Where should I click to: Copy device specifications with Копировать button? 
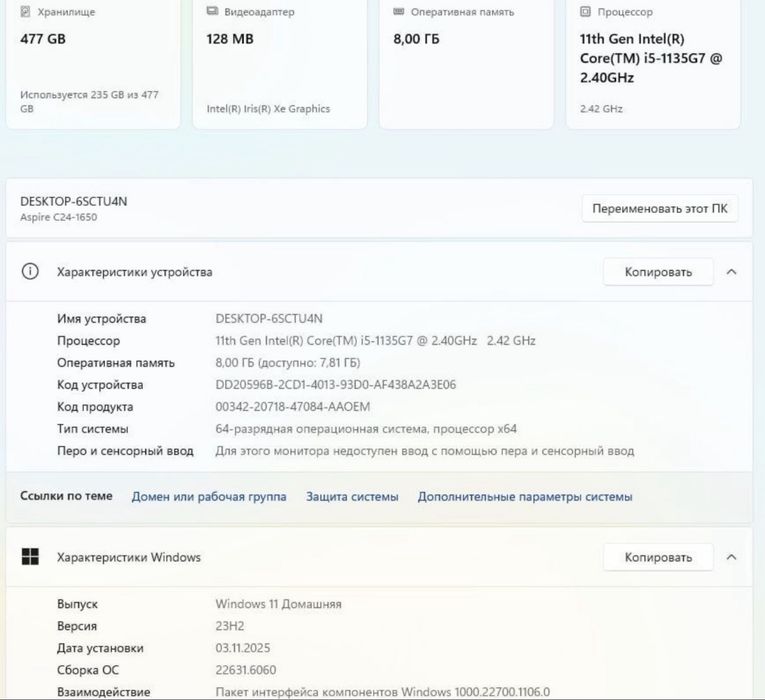tap(658, 272)
